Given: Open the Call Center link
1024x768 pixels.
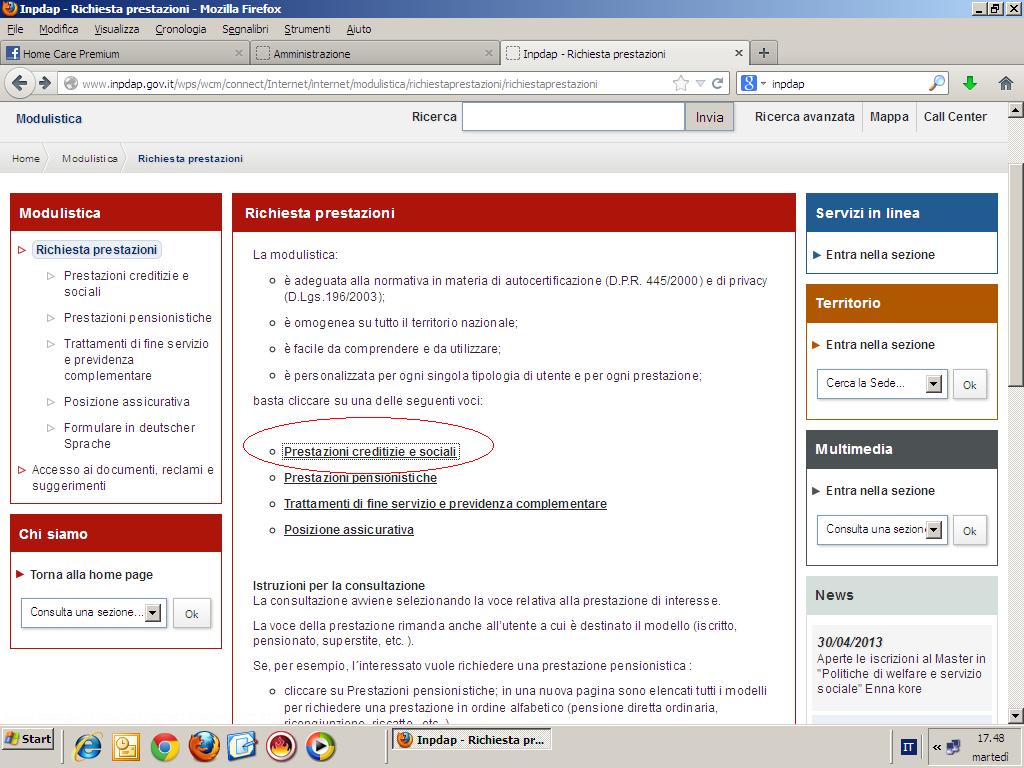Looking at the screenshot, I should 955,116.
